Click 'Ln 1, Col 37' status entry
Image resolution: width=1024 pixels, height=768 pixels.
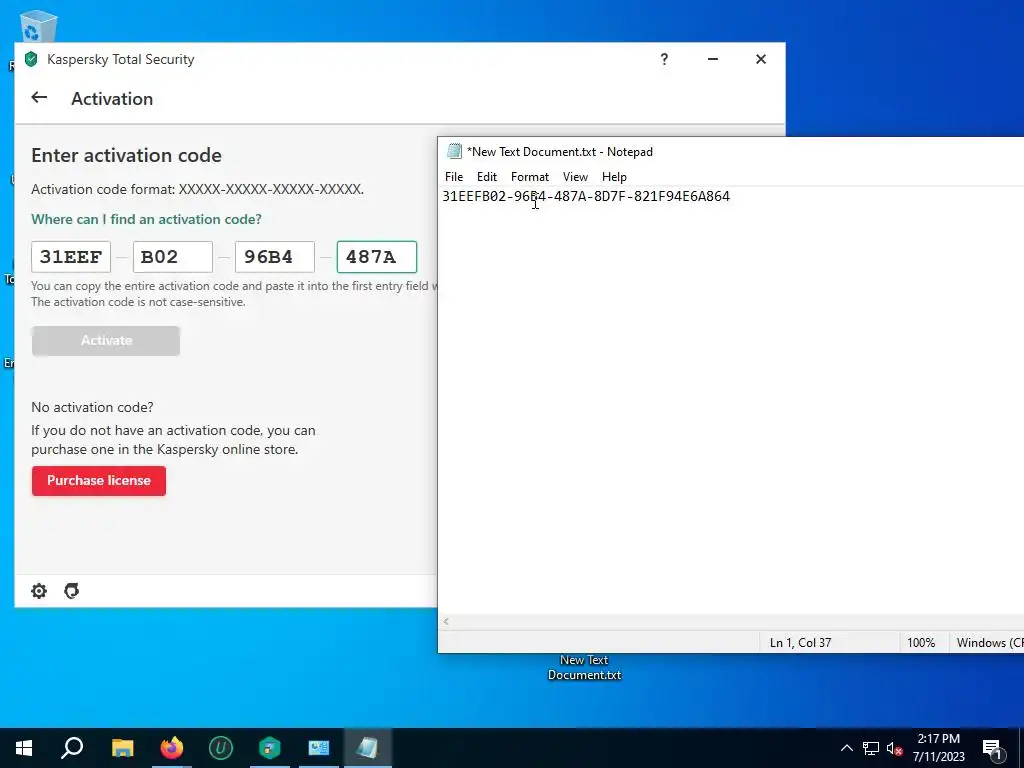point(800,643)
